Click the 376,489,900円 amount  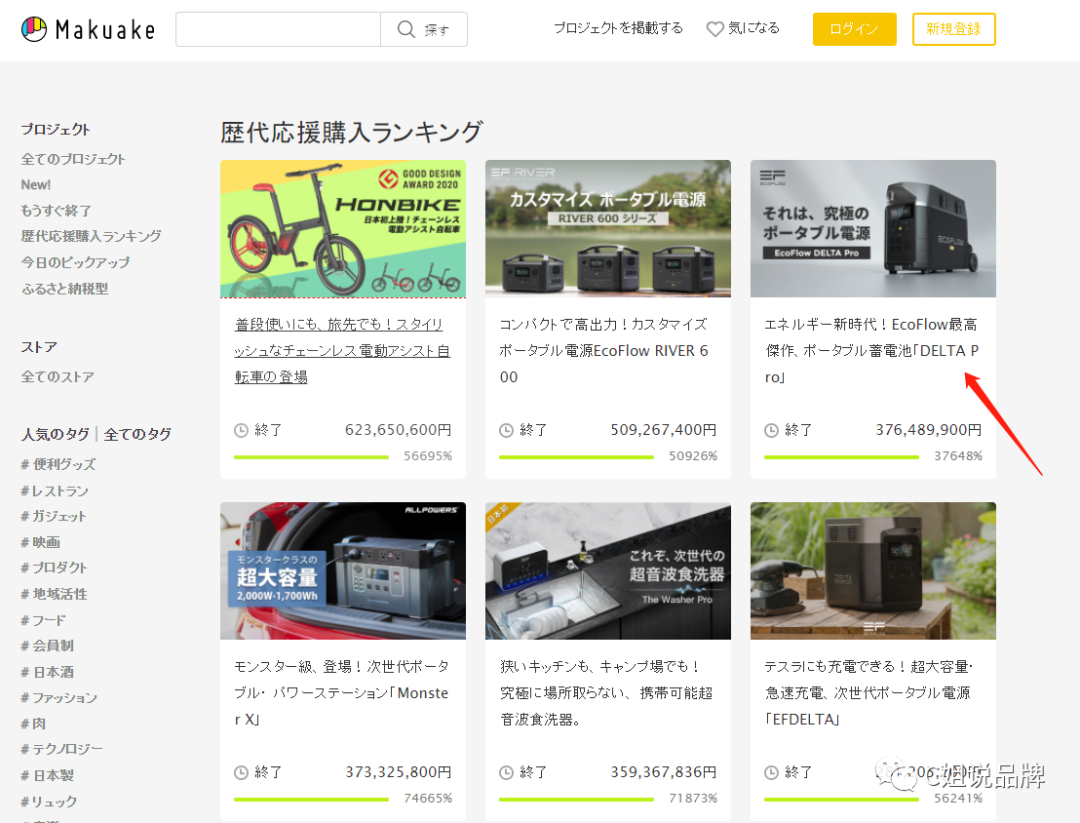[928, 430]
